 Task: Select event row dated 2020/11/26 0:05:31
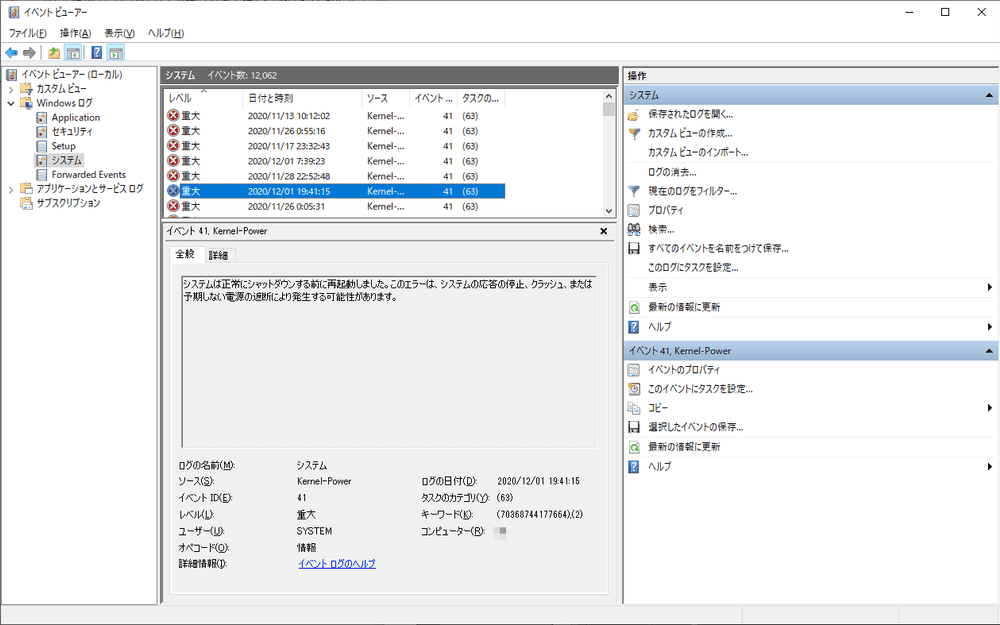[x=334, y=207]
